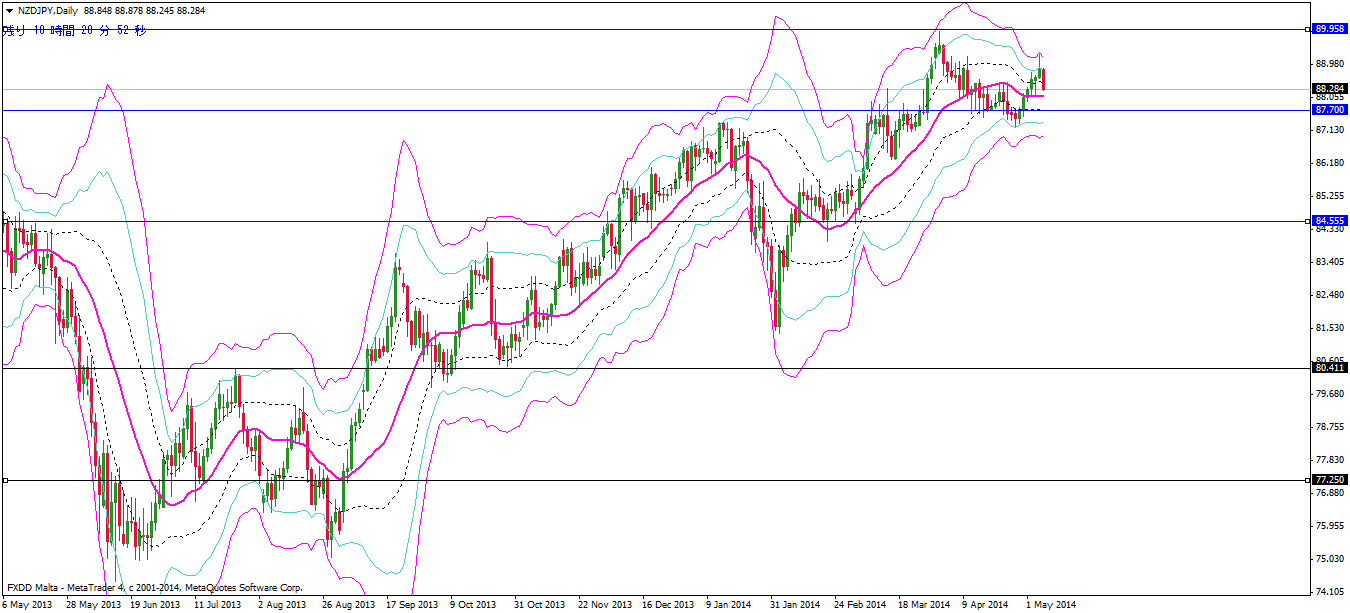Click the 31 Jan 2014 date label
This screenshot has height=613, width=1350.
pos(797,605)
